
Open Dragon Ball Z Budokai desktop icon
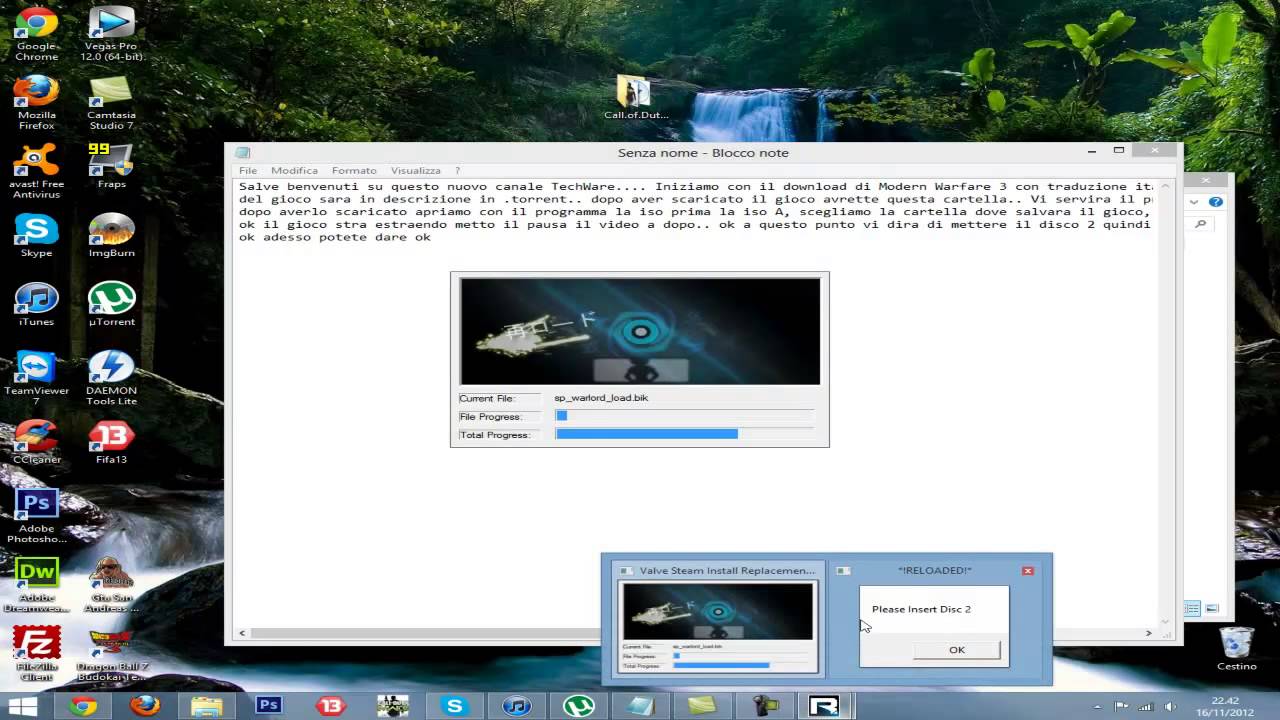(x=111, y=655)
